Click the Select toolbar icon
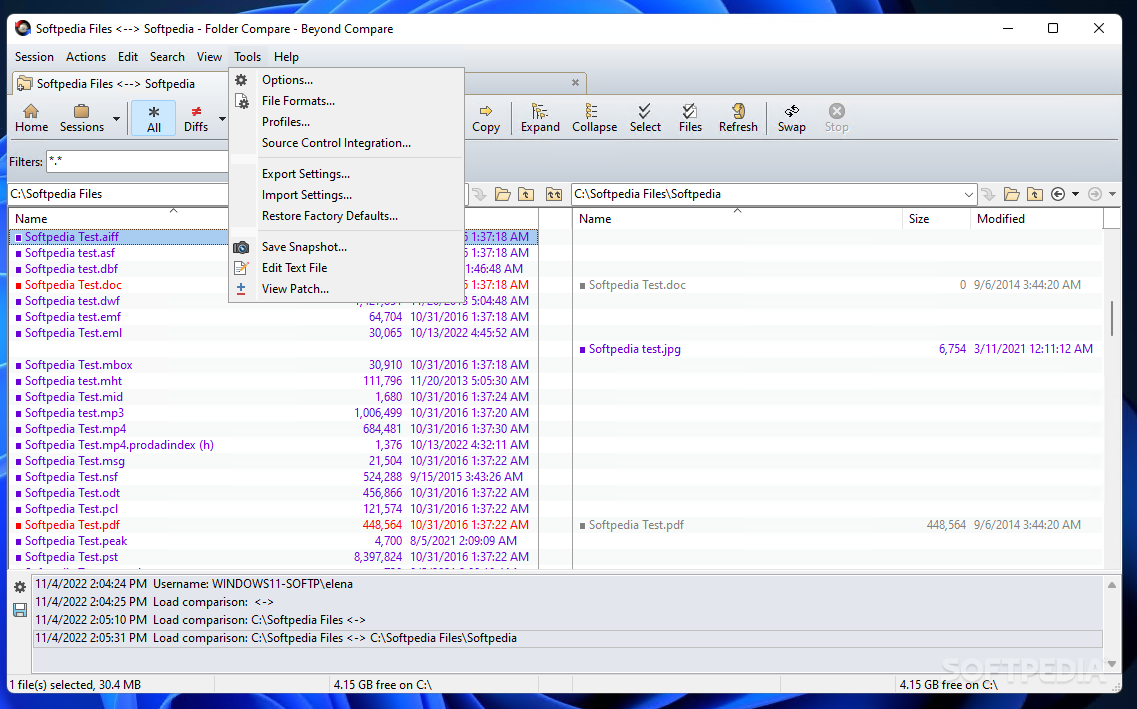The image size is (1137, 709). 645,118
